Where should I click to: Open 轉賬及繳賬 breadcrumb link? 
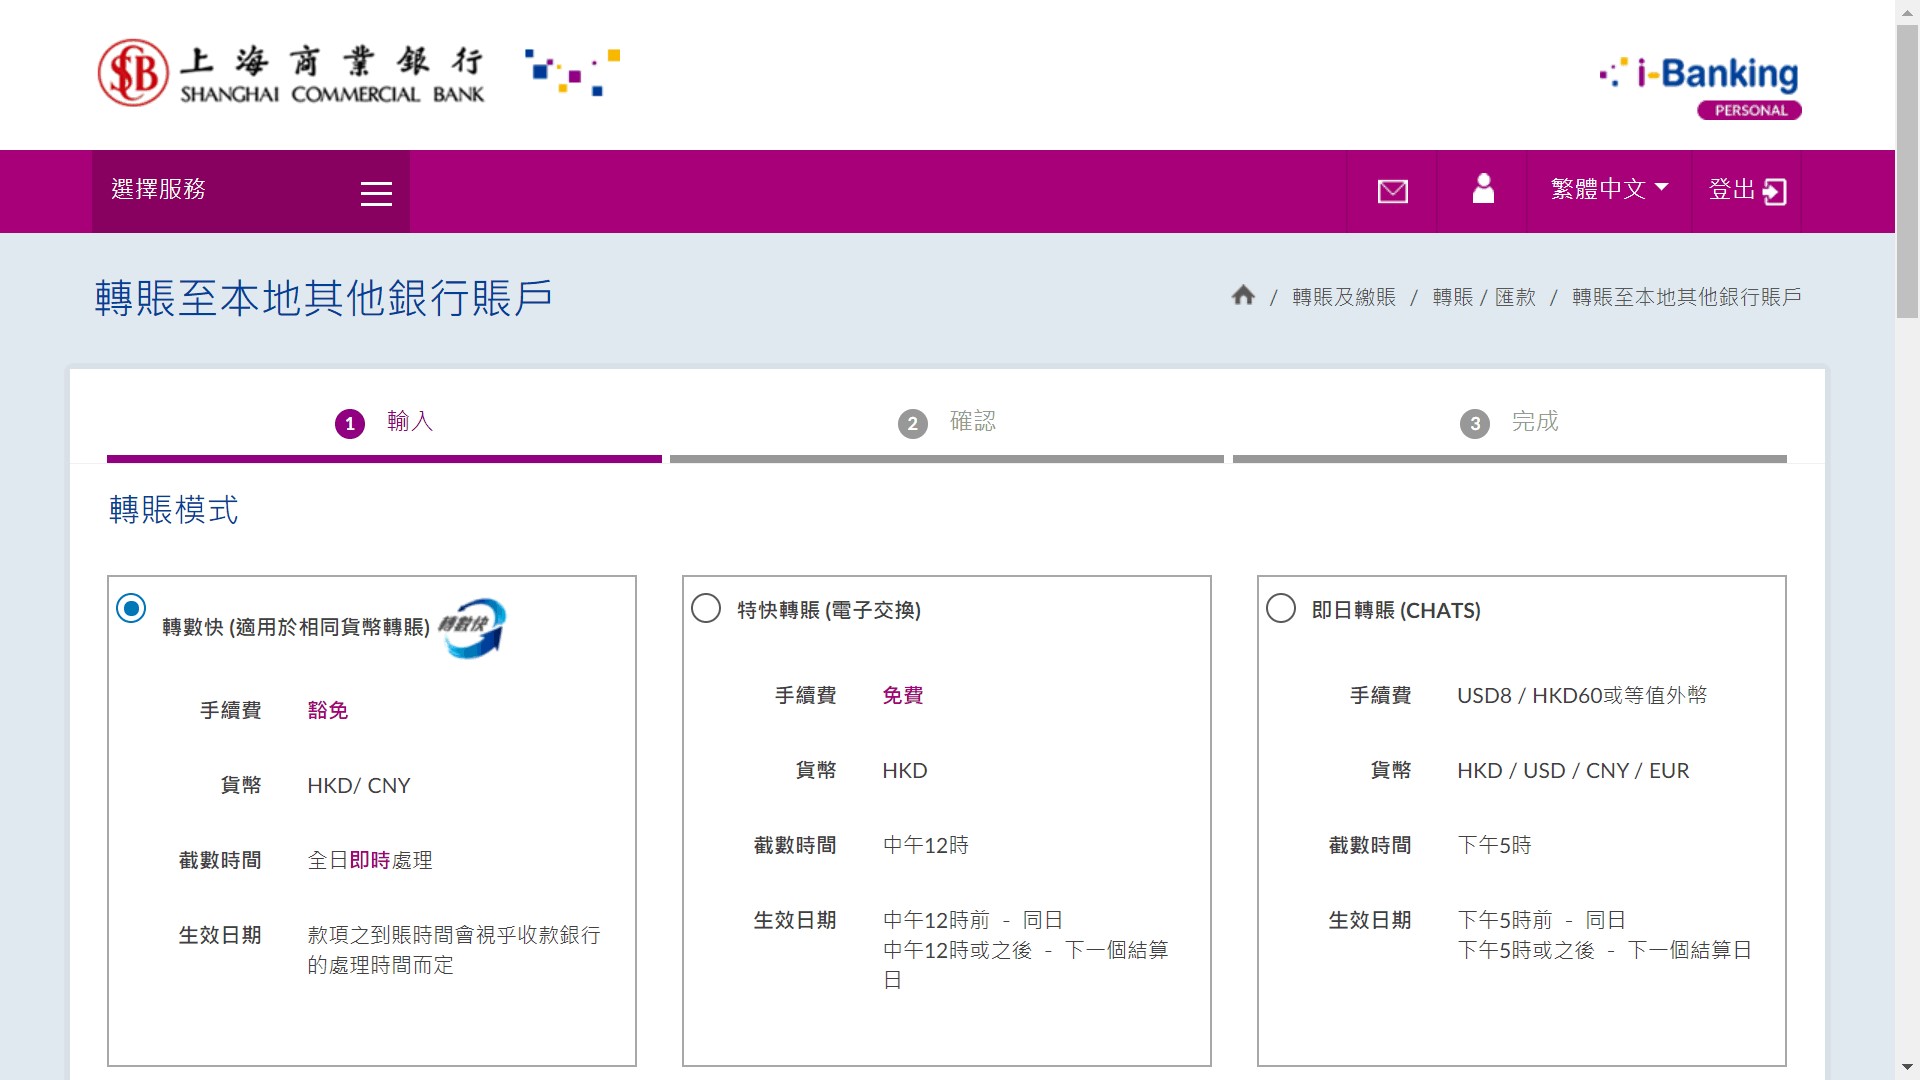pyautogui.click(x=1343, y=297)
